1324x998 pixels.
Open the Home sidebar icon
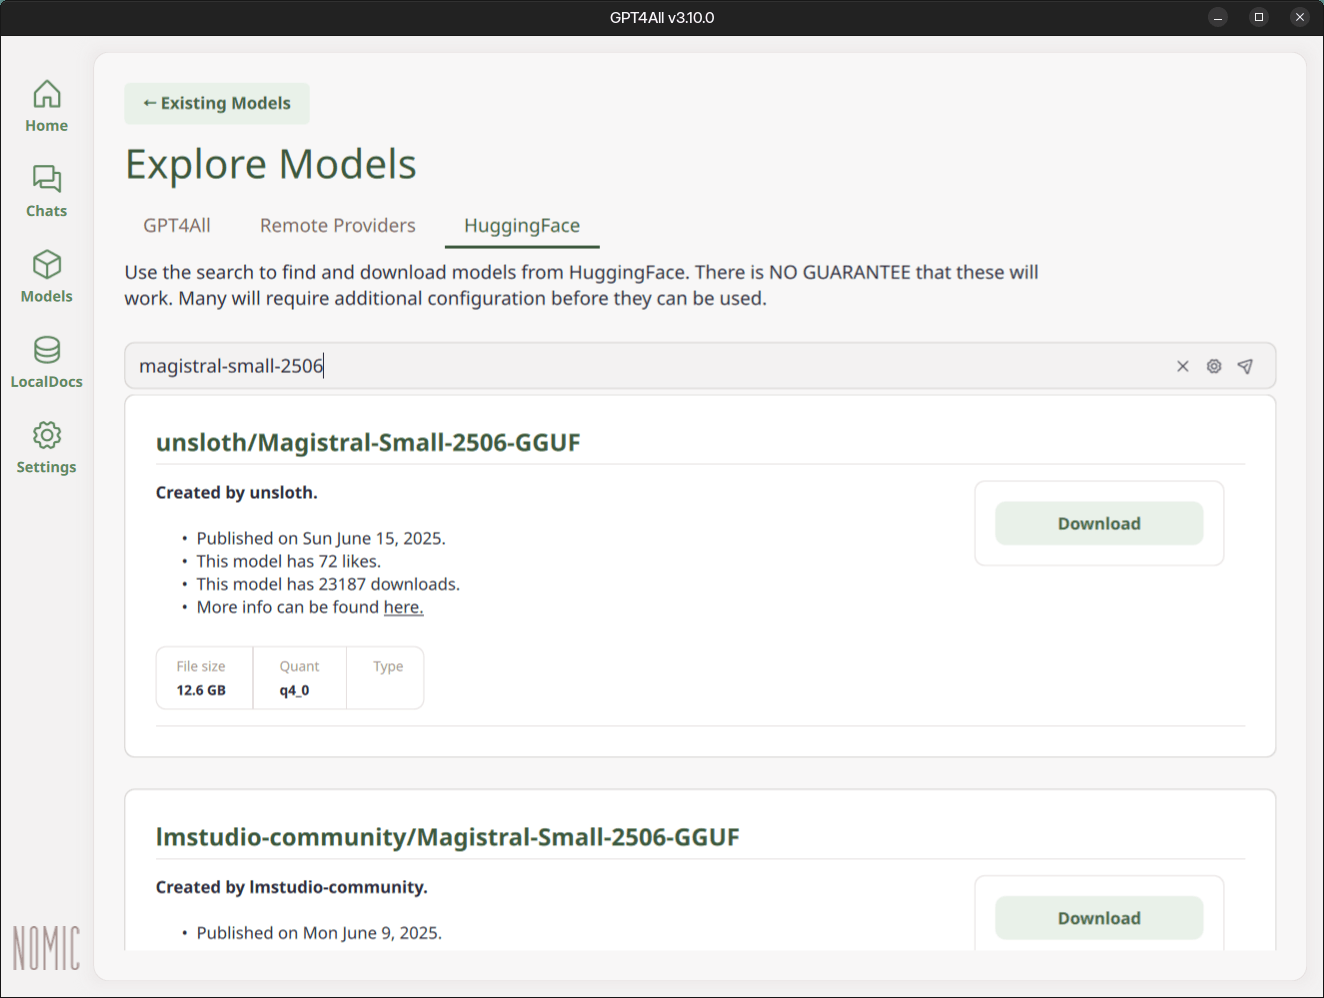46,106
